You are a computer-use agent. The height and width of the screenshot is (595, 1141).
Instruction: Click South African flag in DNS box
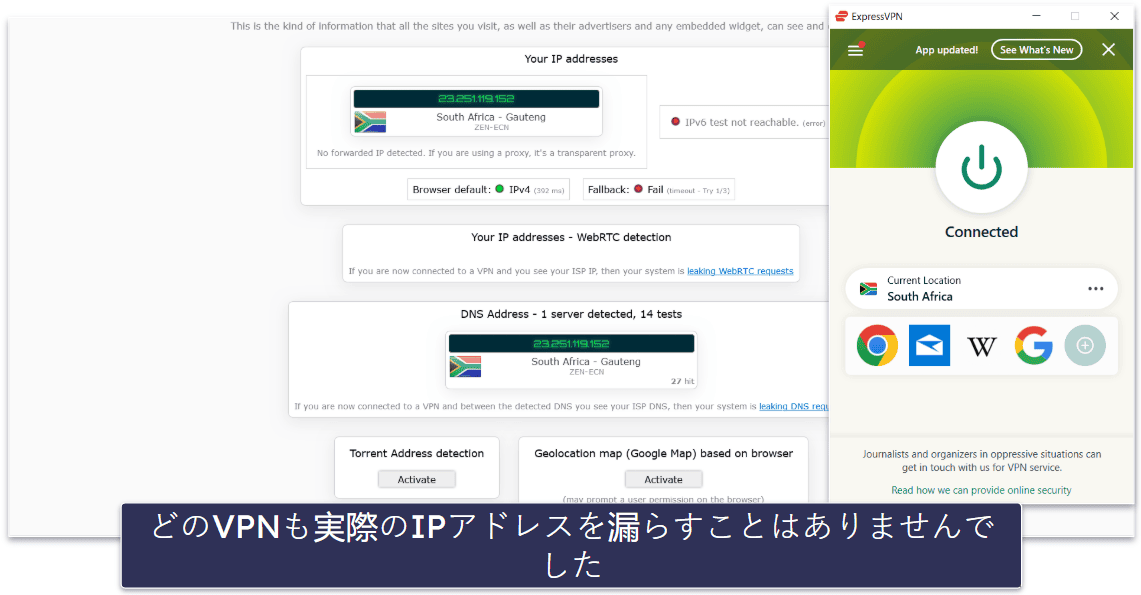(x=465, y=366)
